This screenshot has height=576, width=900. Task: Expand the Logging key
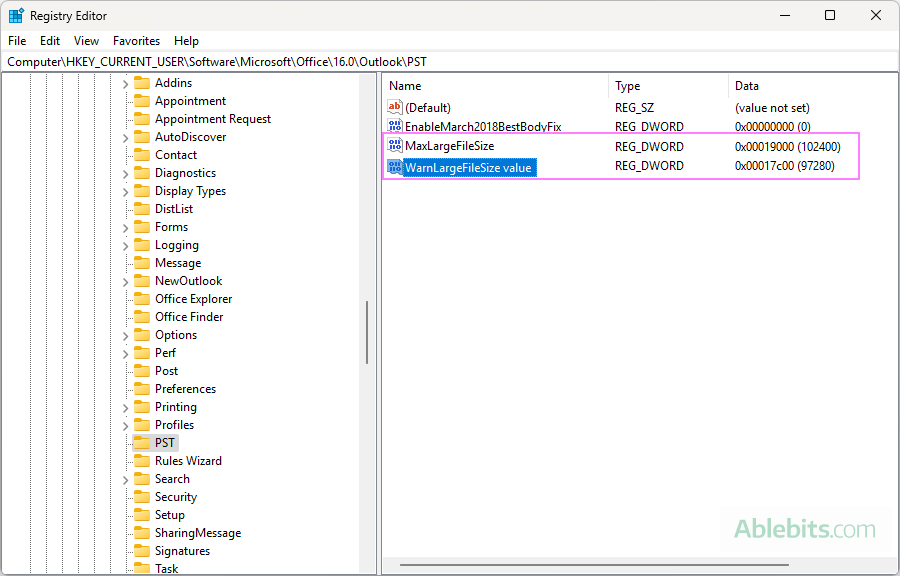126,246
